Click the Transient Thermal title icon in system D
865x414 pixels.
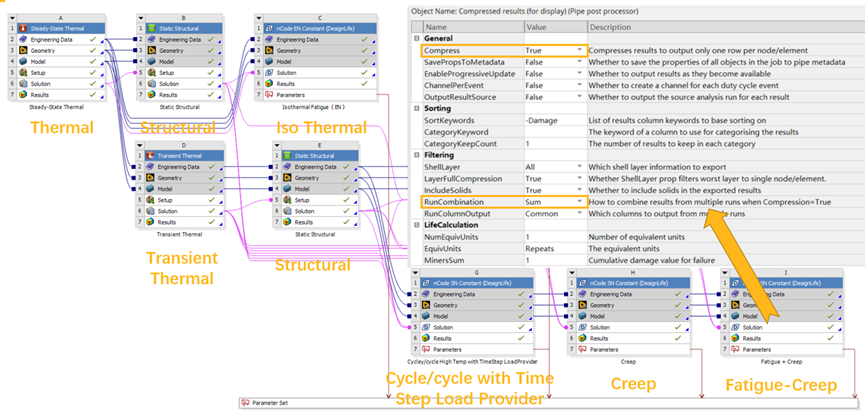coord(149,156)
